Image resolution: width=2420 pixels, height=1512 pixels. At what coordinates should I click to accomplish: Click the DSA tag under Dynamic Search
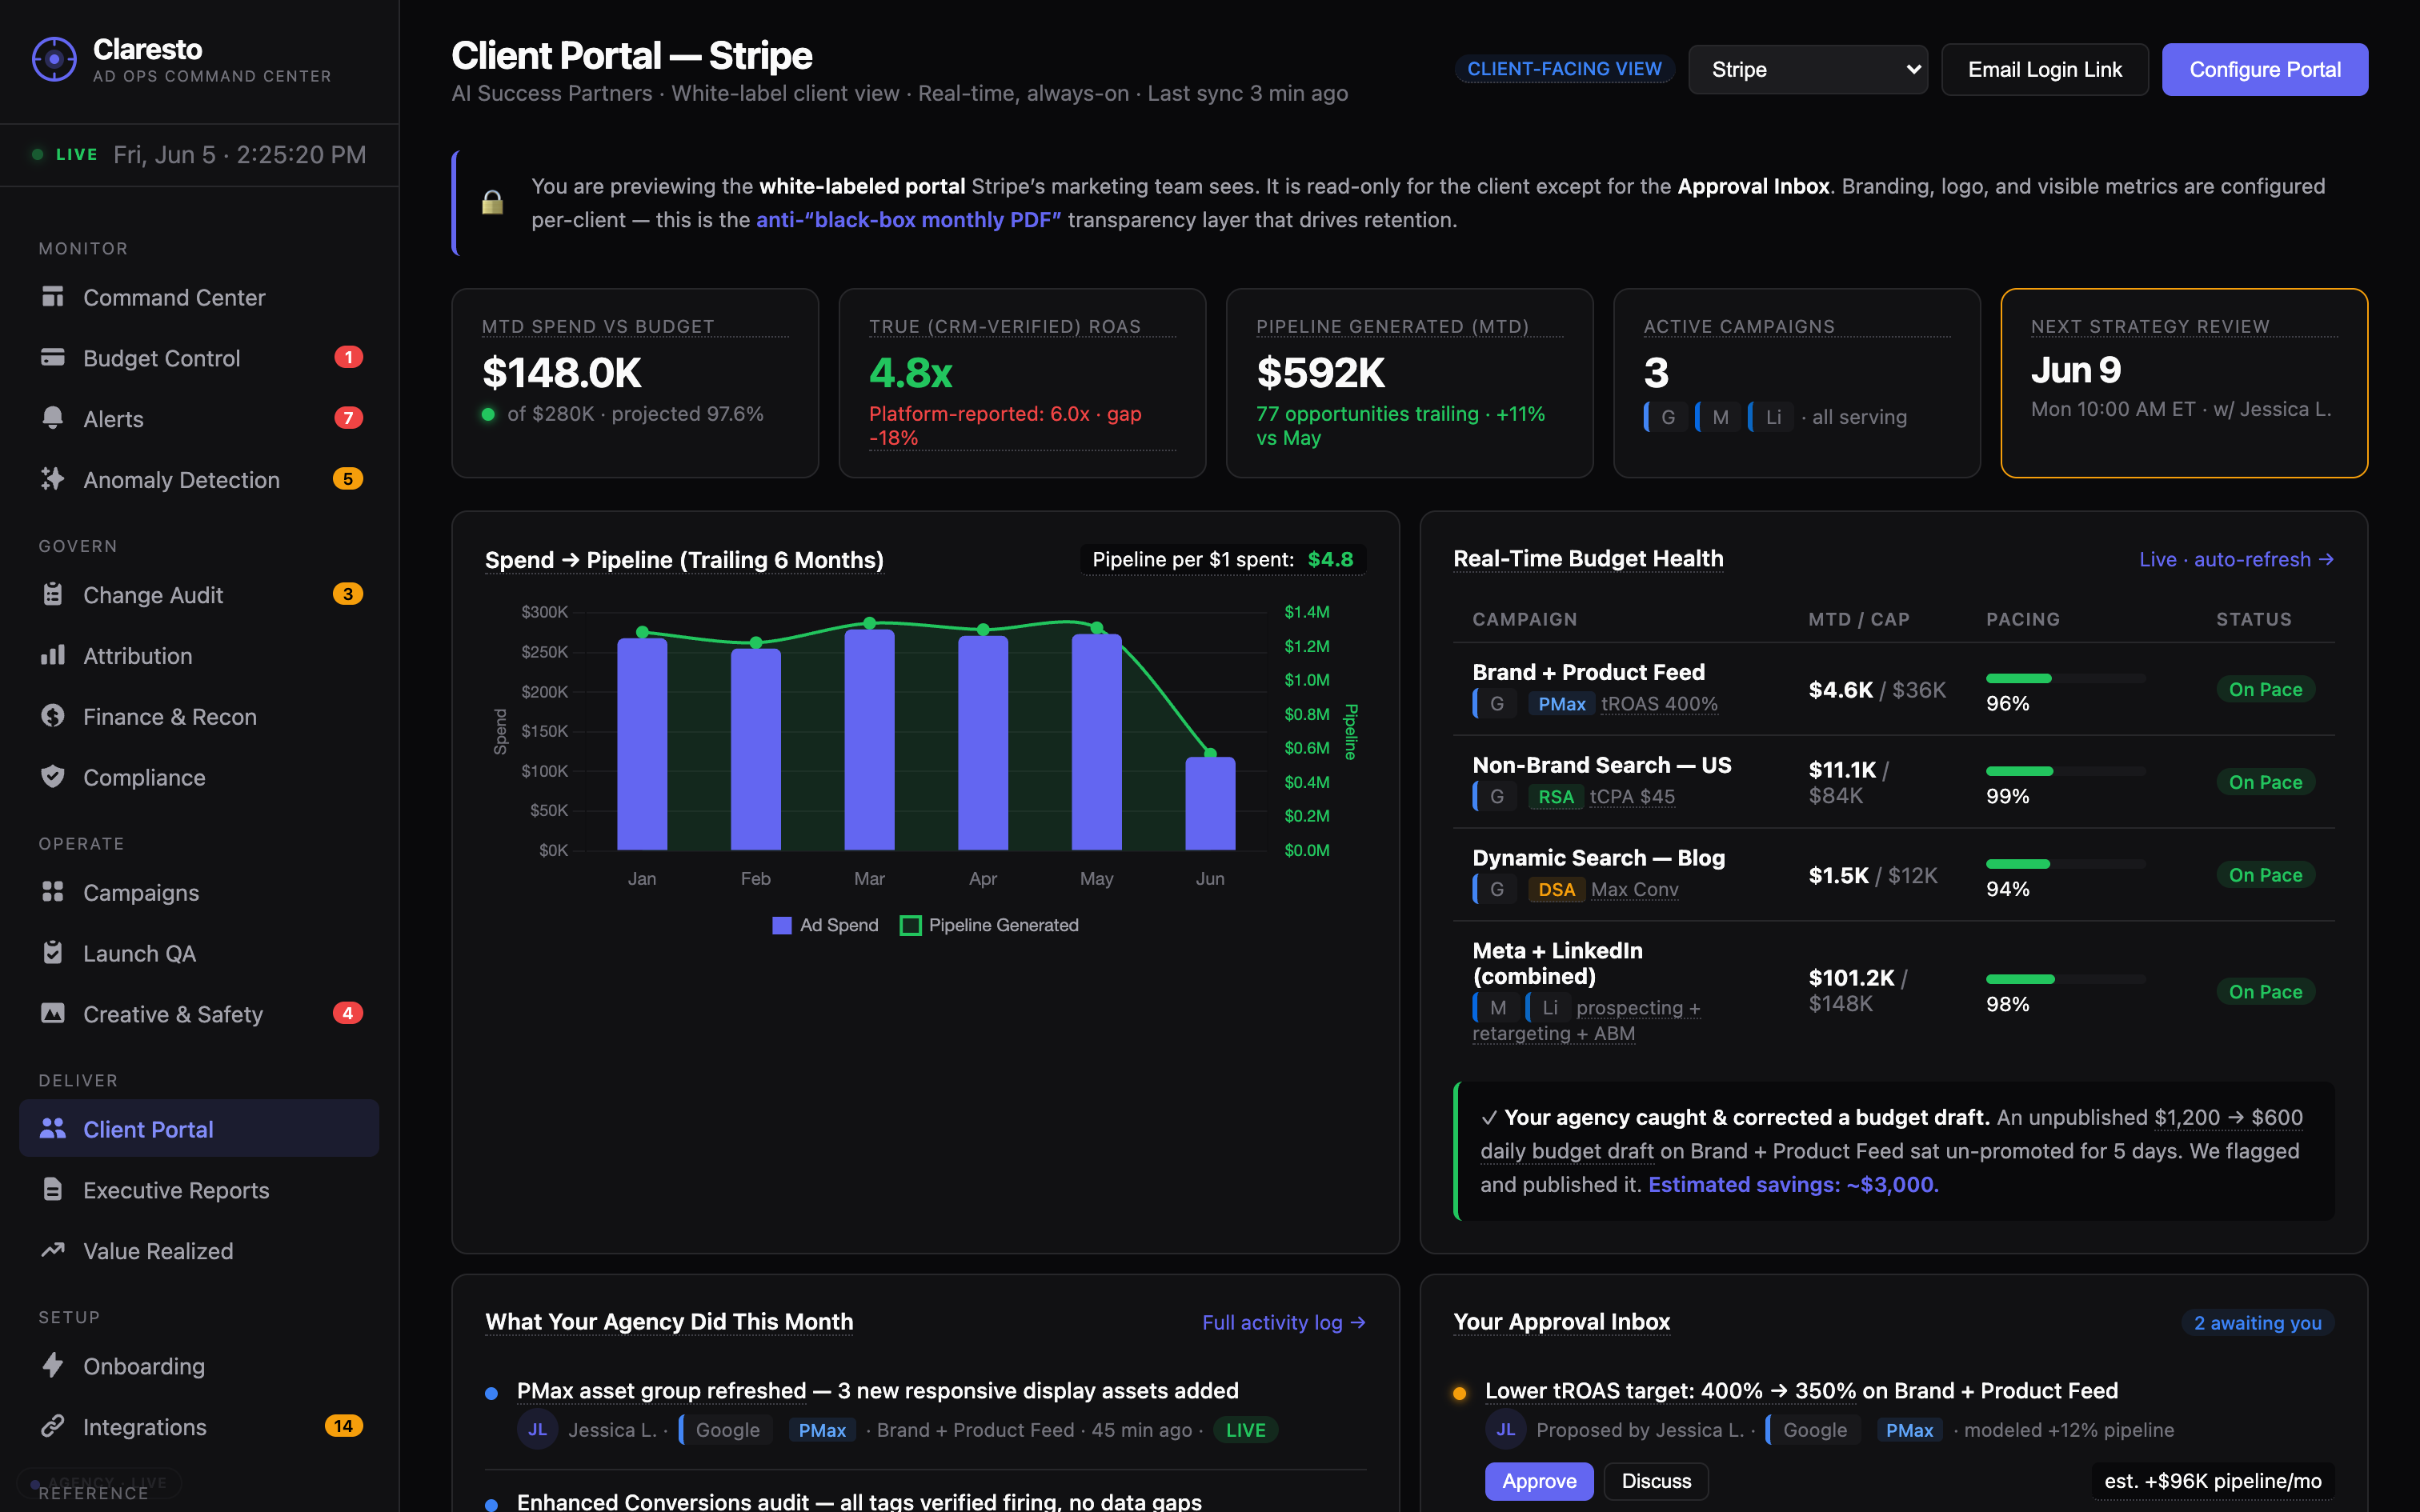pos(1556,890)
